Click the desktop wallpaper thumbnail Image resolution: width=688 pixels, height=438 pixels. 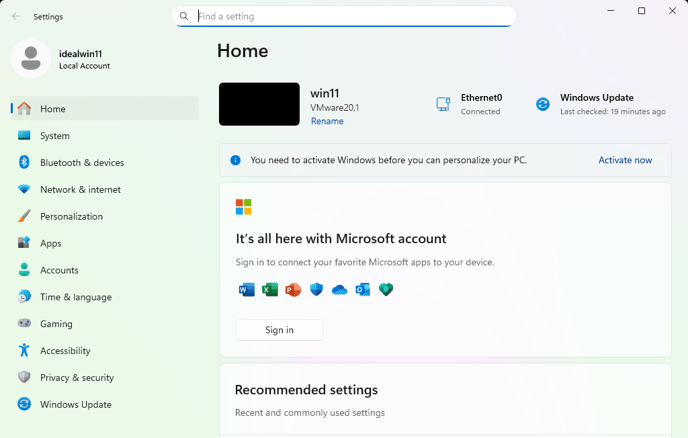[259, 104]
